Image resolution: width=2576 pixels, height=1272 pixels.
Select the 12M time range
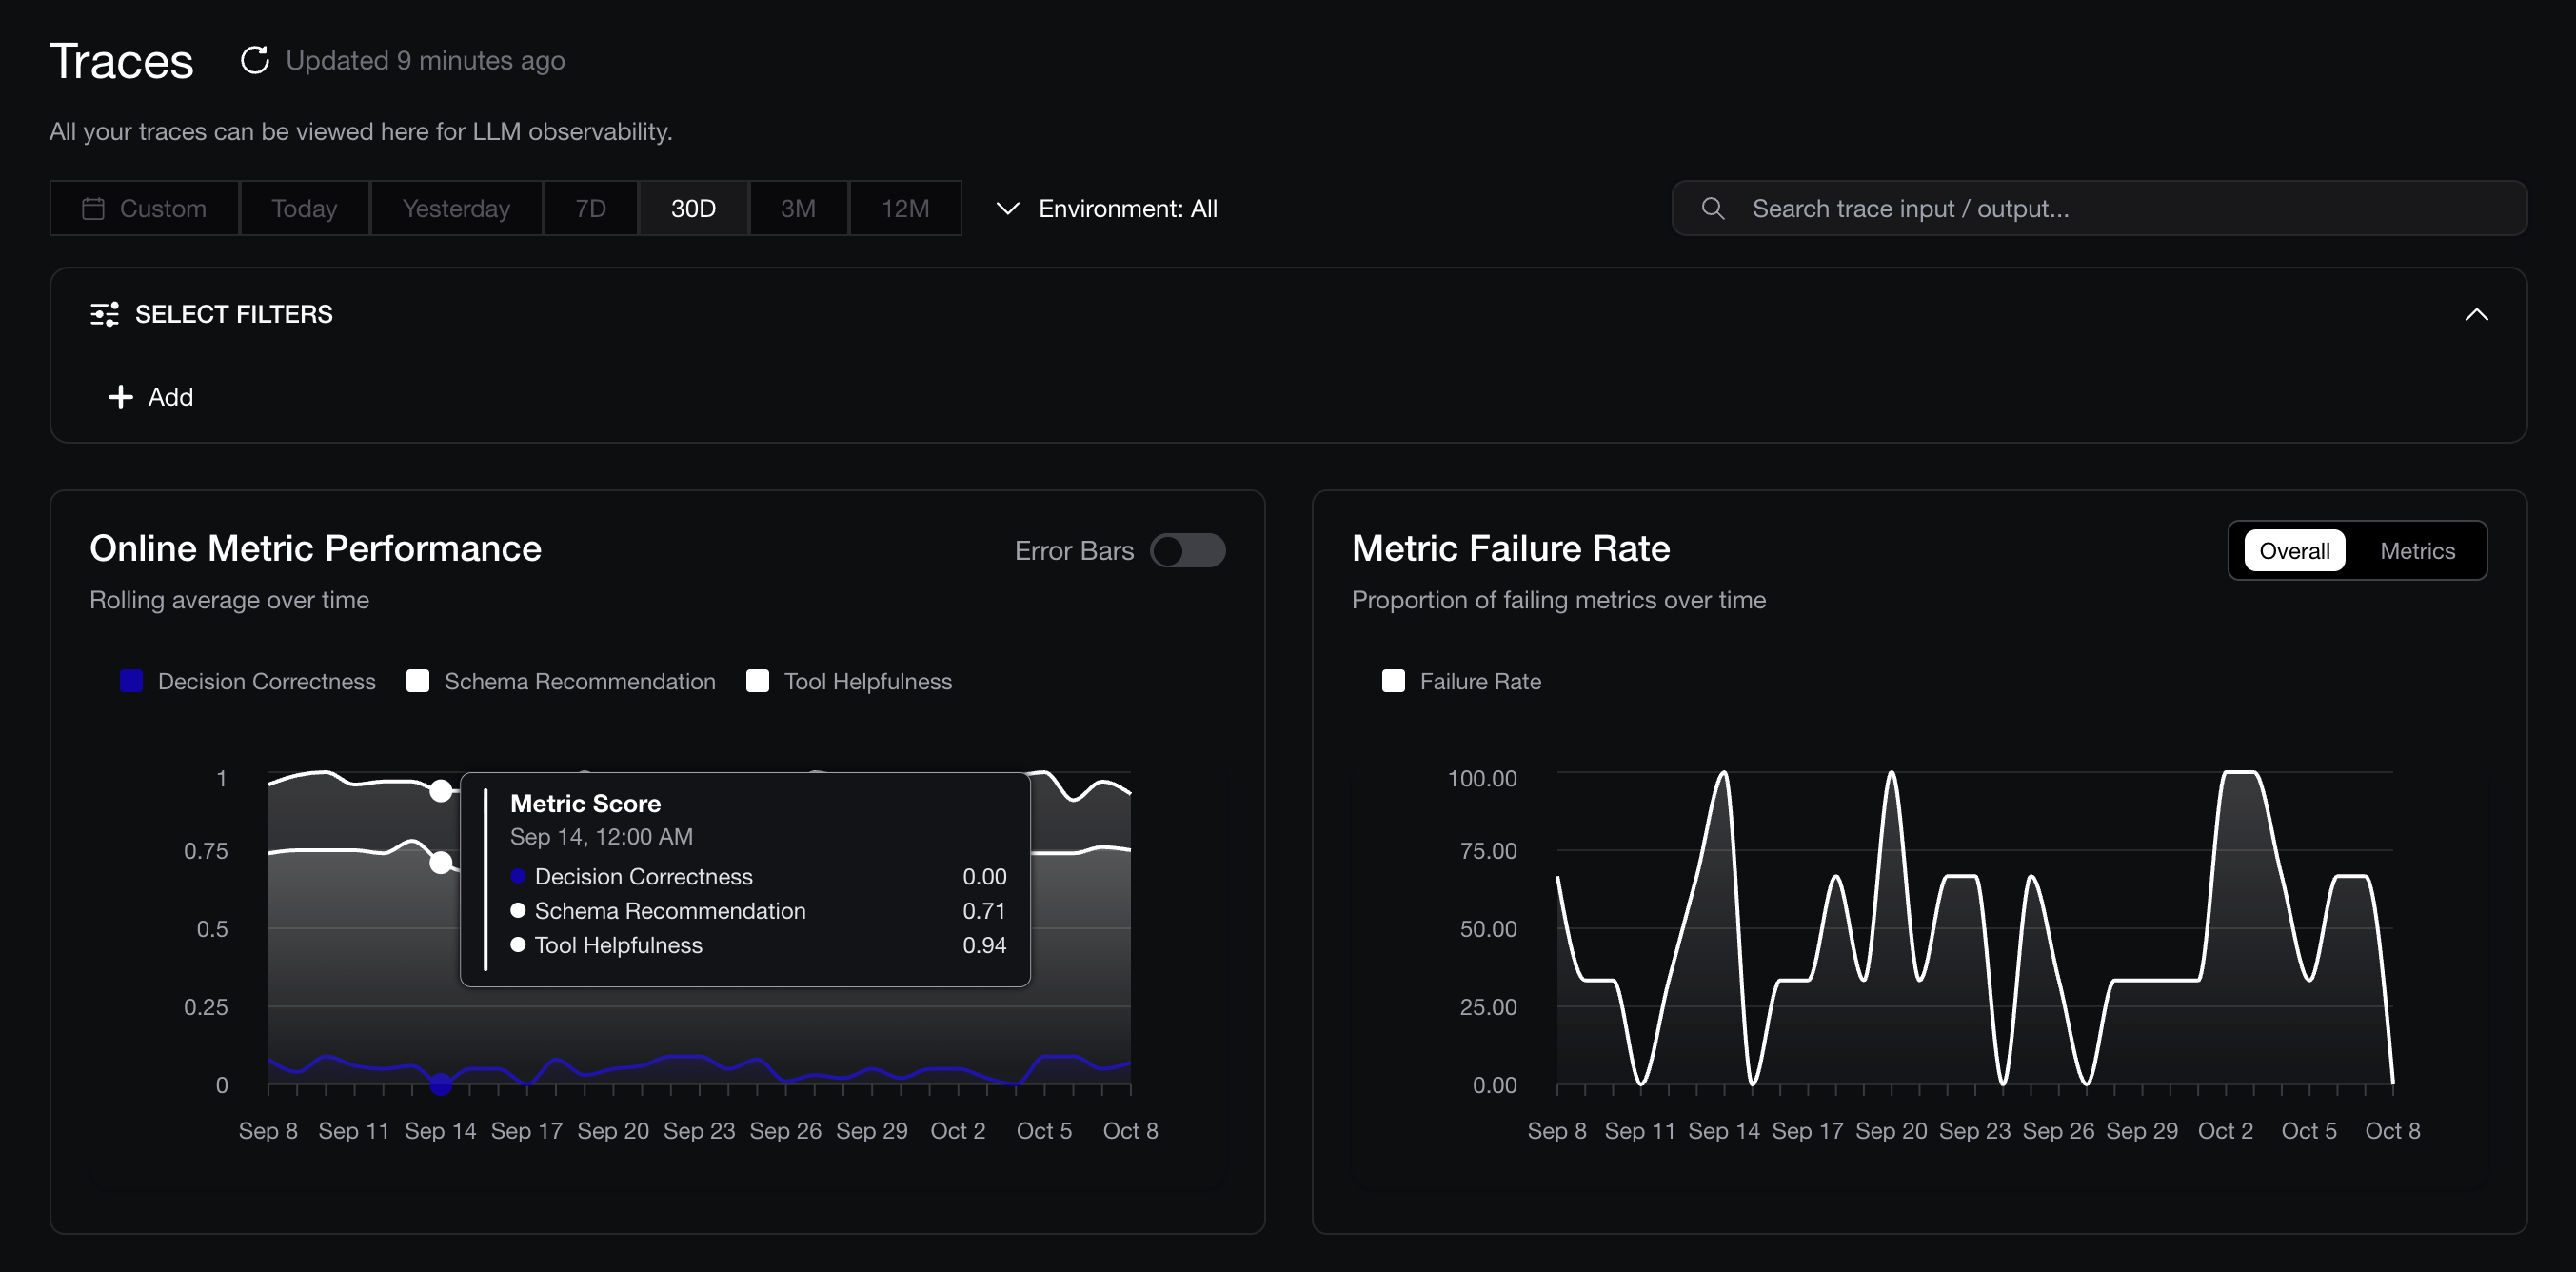(x=904, y=208)
